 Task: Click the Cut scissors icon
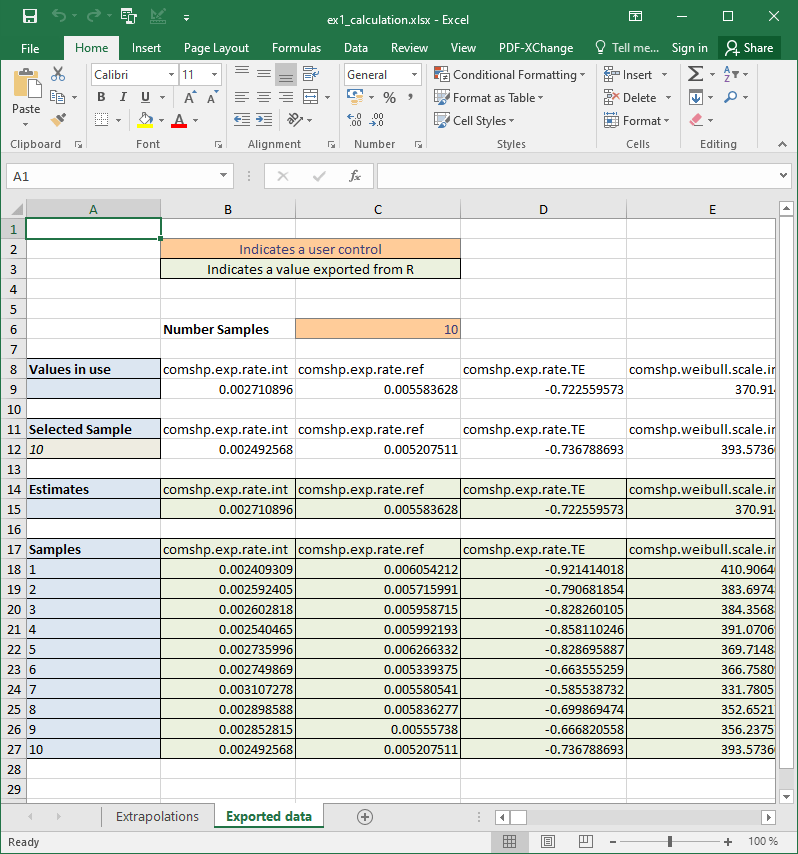pyautogui.click(x=57, y=74)
